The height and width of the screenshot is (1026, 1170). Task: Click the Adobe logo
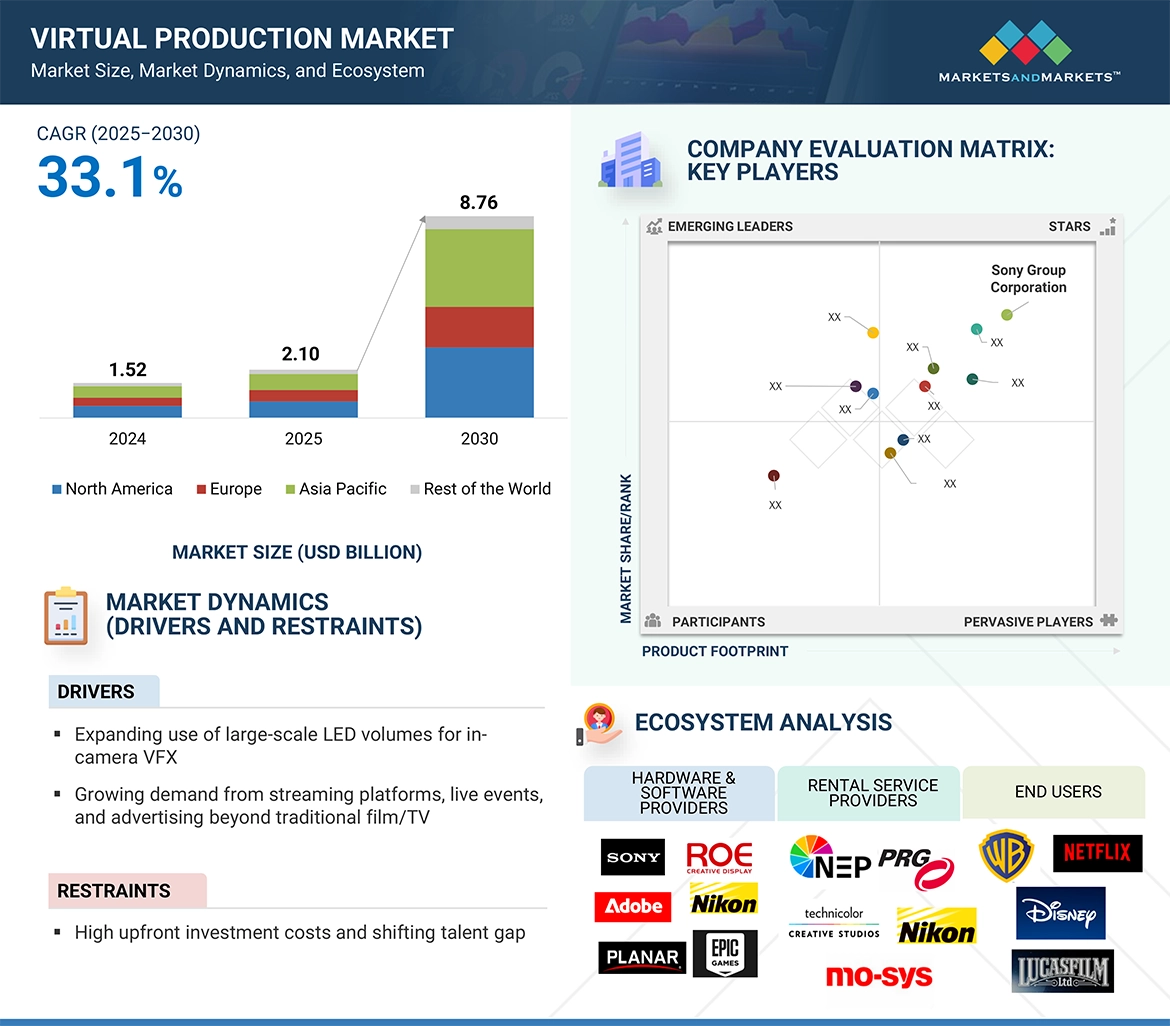(632, 906)
